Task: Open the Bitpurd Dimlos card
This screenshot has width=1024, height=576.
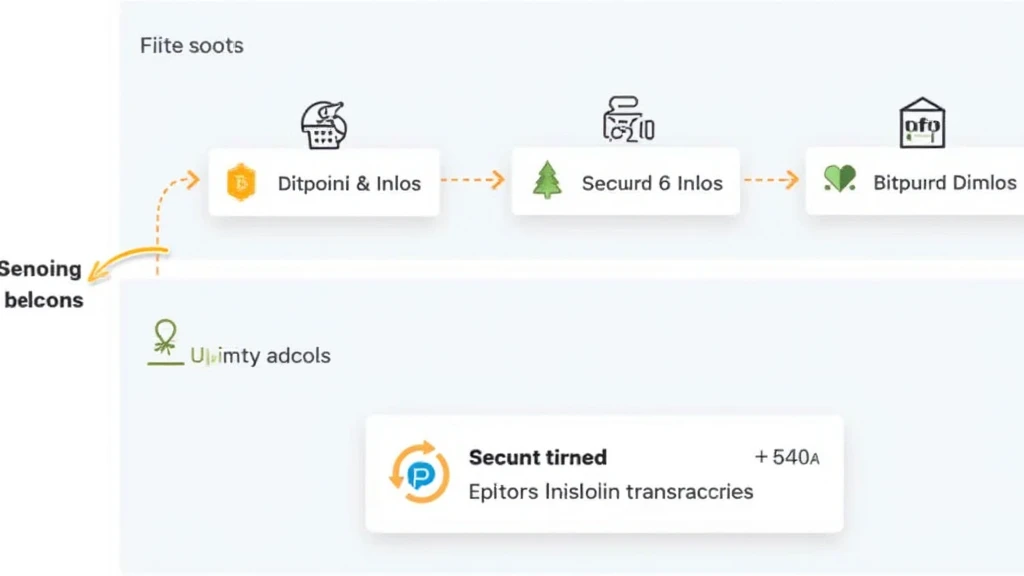Action: tap(944, 182)
